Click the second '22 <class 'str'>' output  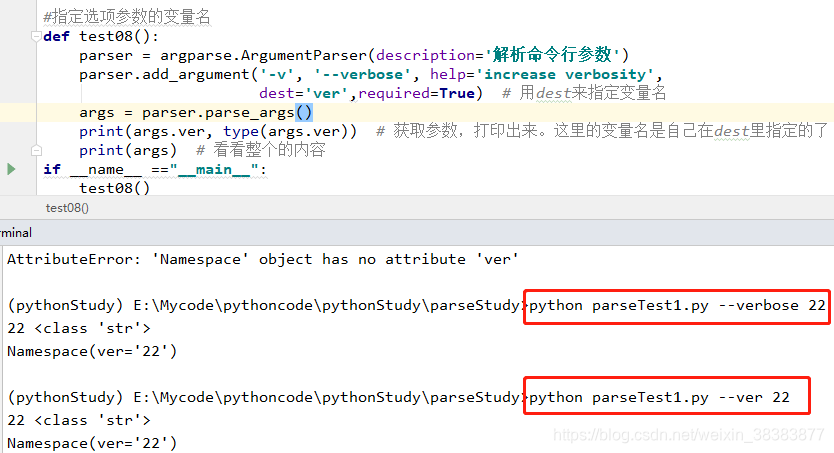[x=79, y=421]
